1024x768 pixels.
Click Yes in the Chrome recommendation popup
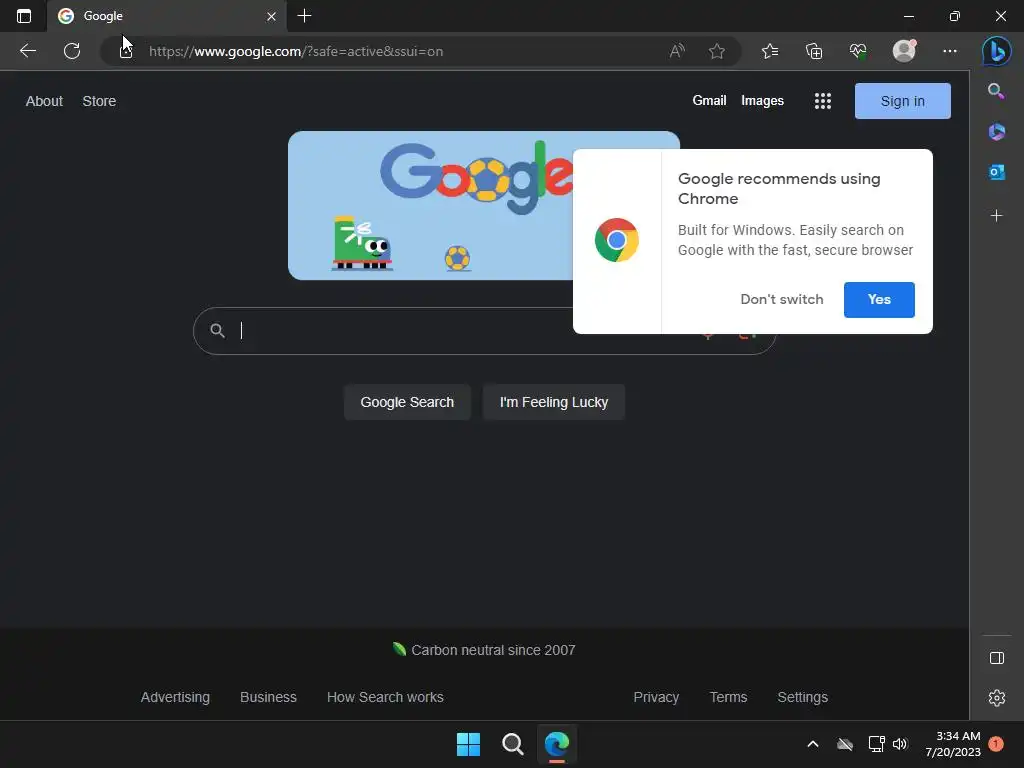pos(879,300)
